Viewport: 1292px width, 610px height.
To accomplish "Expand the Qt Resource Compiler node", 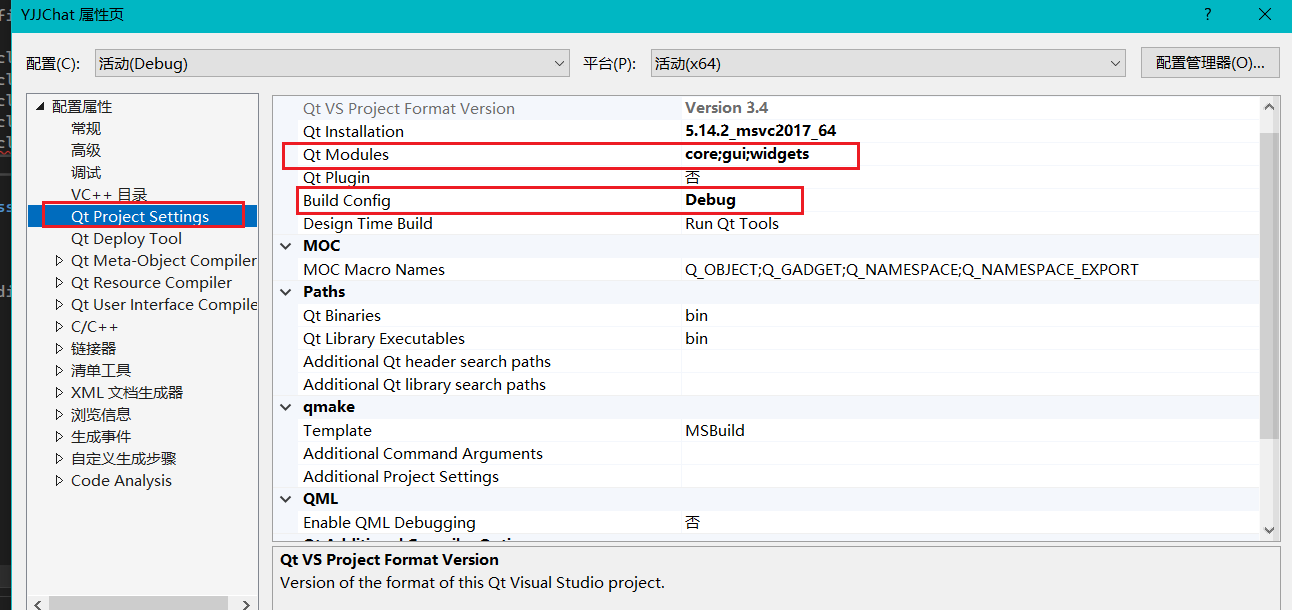I will pos(60,283).
